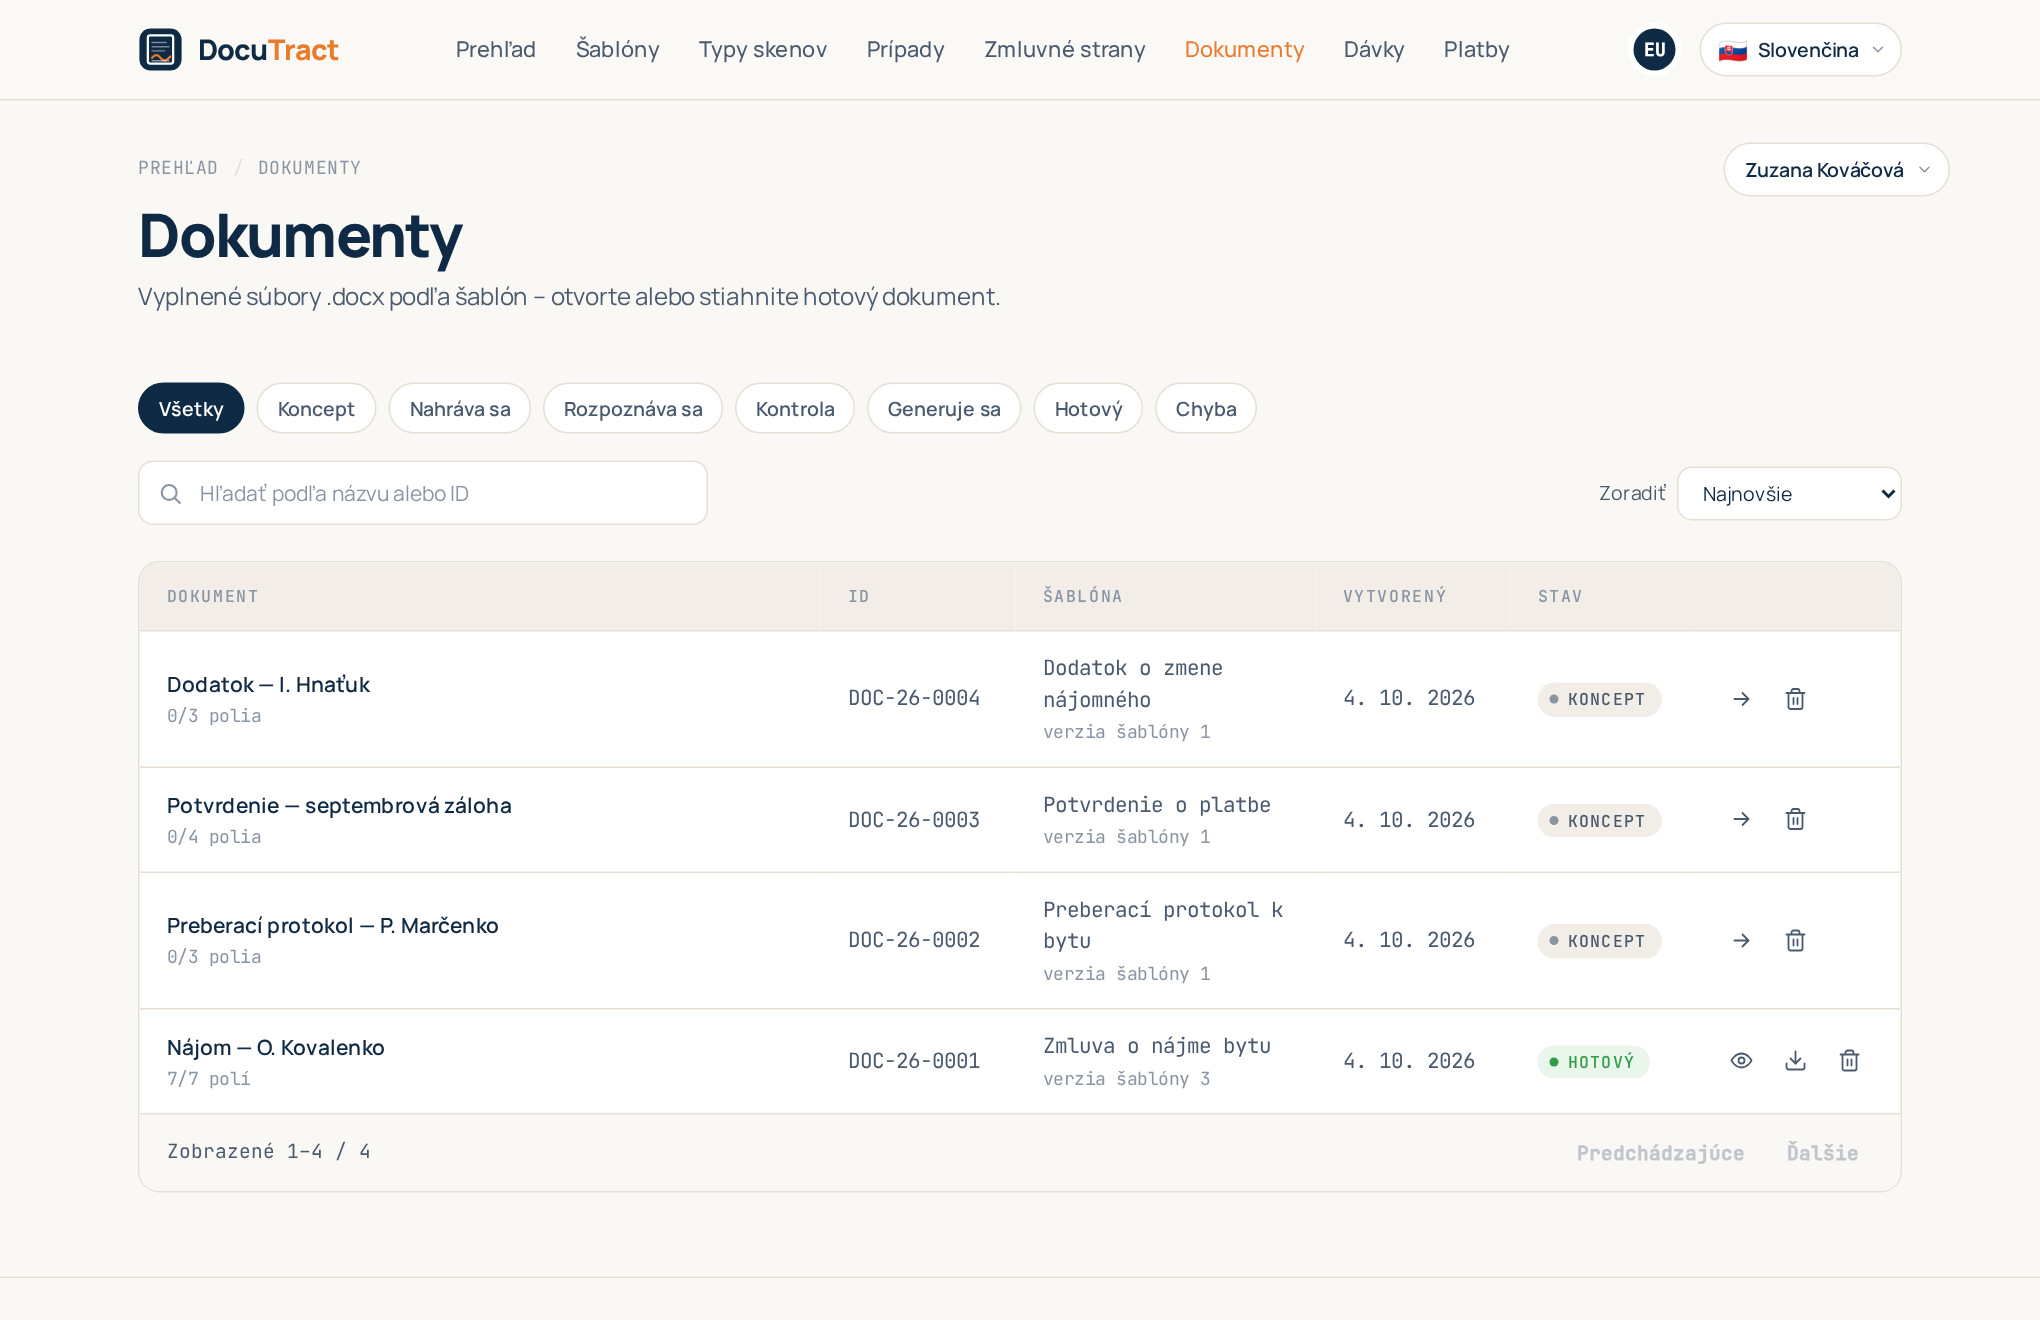Click the EU region badge
Image resolution: width=2040 pixels, height=1320 pixels.
click(1654, 49)
